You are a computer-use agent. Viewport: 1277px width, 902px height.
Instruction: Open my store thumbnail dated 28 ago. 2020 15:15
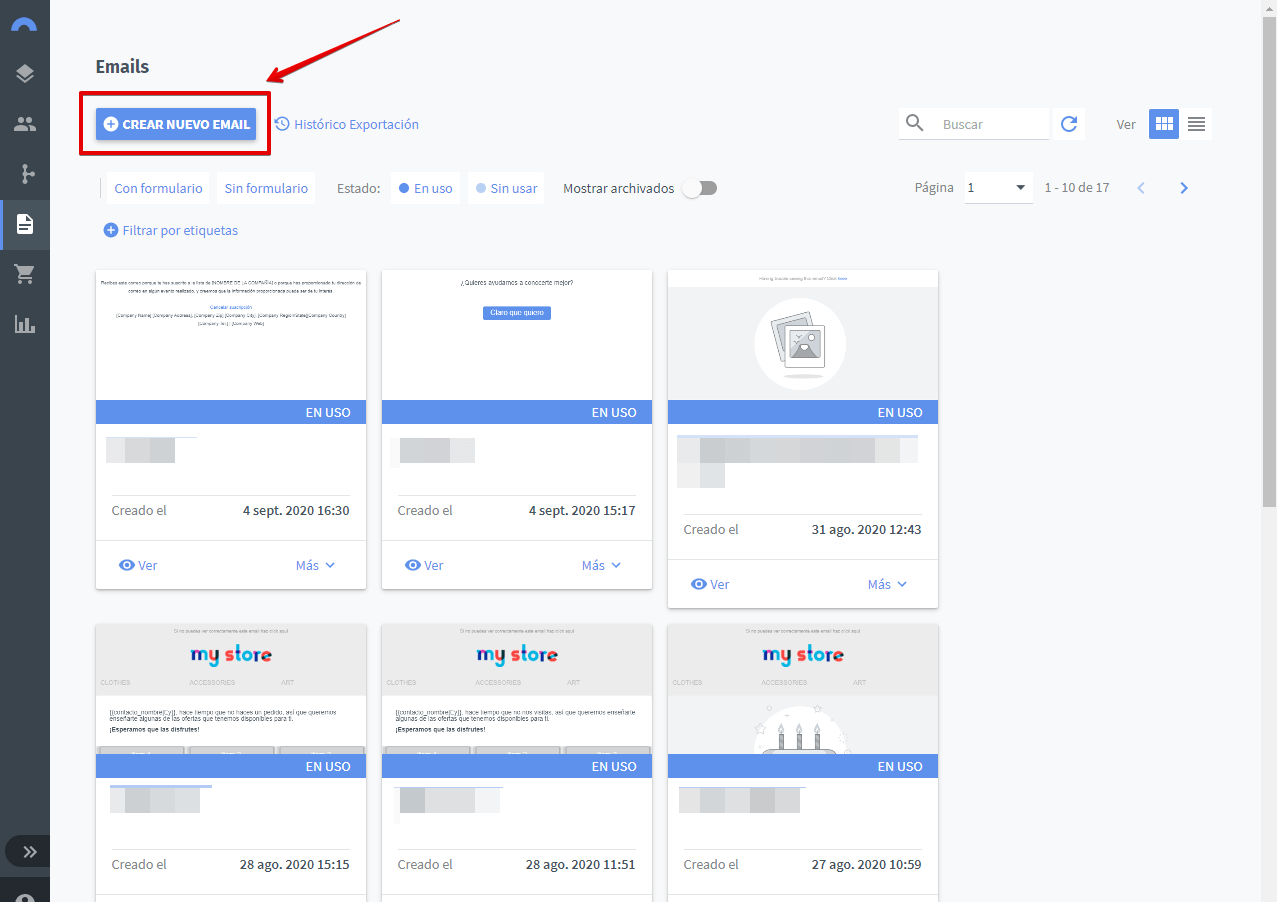coord(231,689)
